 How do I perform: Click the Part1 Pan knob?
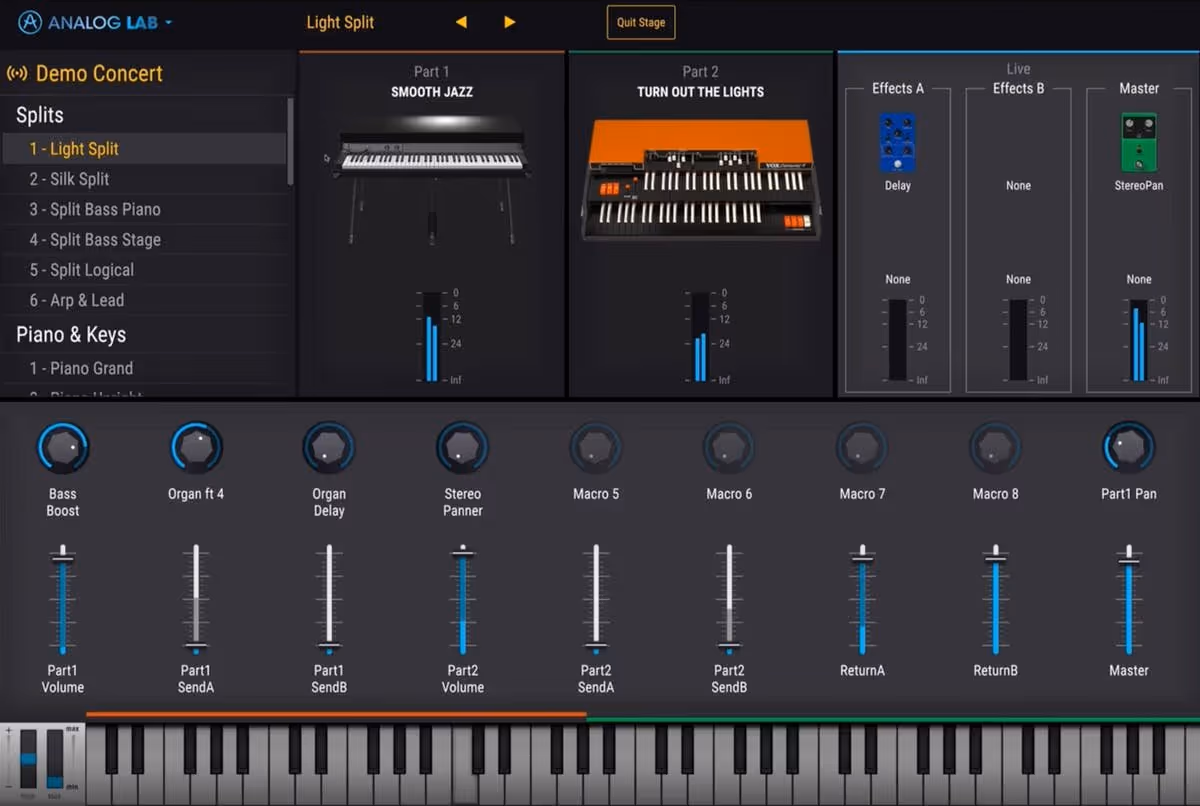[x=1129, y=448]
